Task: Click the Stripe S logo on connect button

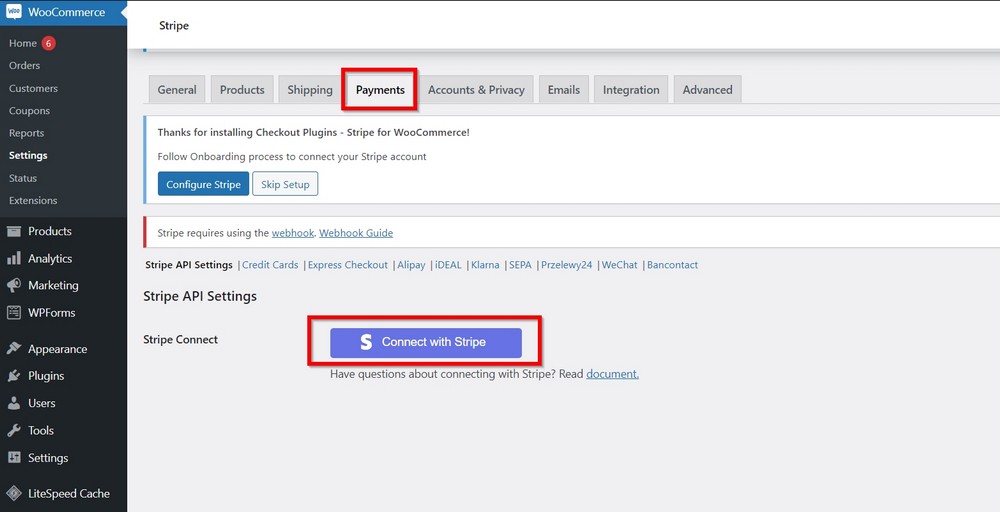Action: [x=366, y=342]
